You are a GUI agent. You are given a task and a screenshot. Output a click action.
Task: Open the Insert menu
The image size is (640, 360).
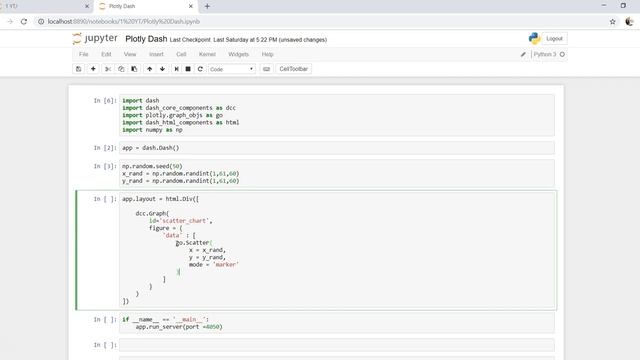(156, 54)
